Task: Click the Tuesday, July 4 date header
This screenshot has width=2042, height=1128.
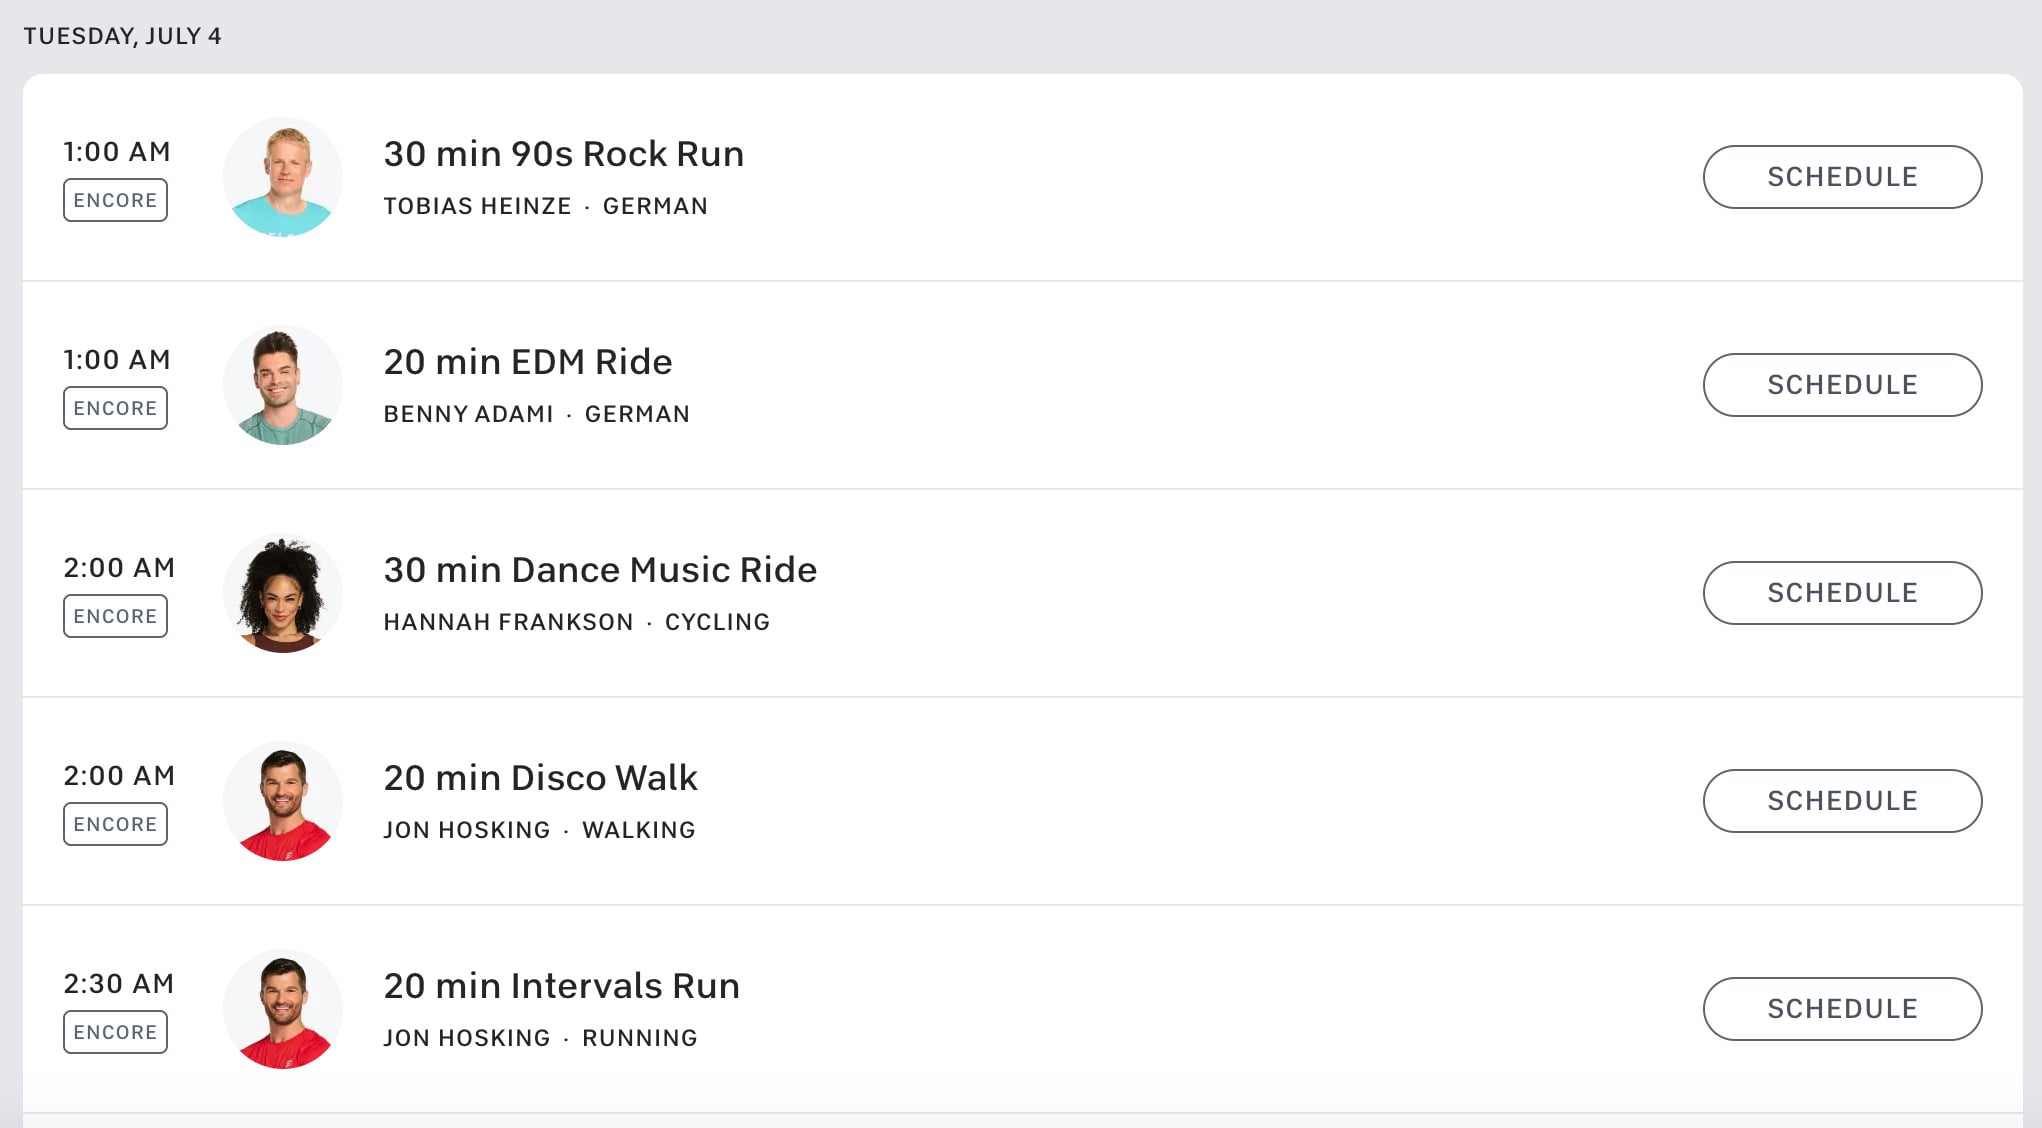Action: 122,36
